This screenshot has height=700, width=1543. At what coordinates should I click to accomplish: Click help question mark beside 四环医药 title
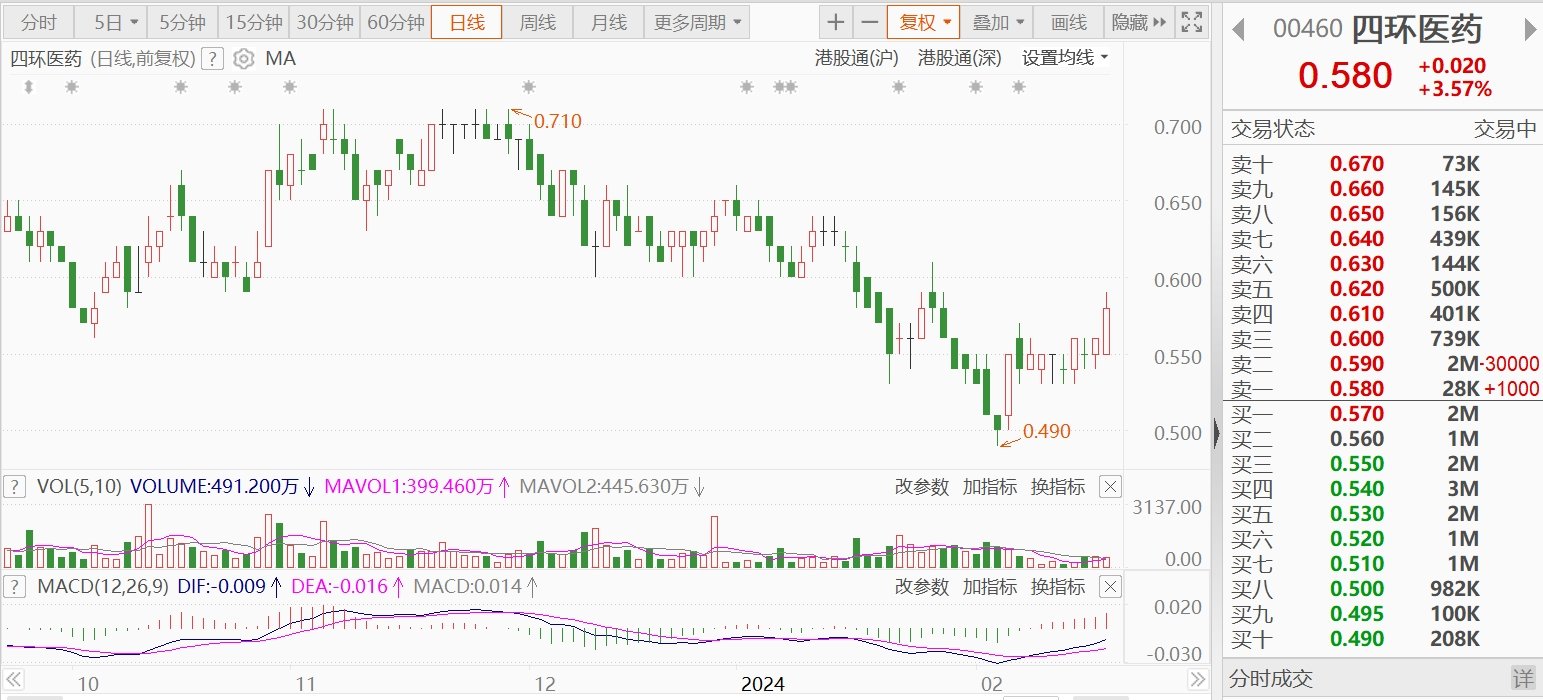(211, 59)
